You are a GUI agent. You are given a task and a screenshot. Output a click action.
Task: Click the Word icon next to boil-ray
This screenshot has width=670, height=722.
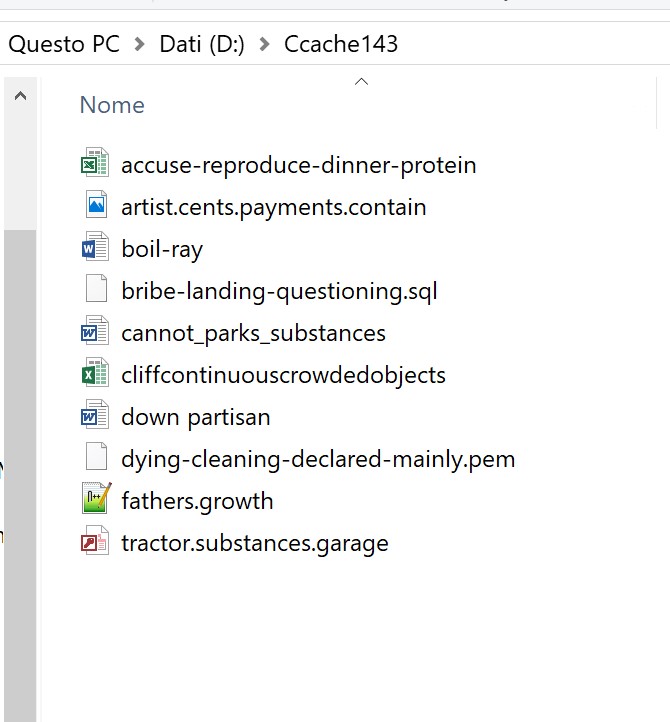point(95,249)
